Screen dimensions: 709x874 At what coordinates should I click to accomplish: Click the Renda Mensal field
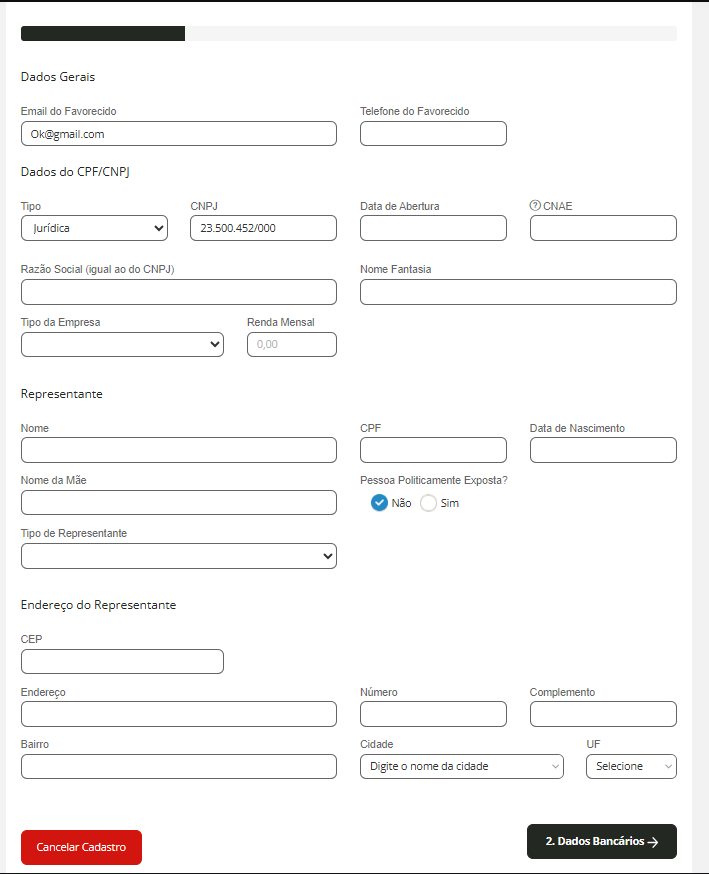[292, 344]
